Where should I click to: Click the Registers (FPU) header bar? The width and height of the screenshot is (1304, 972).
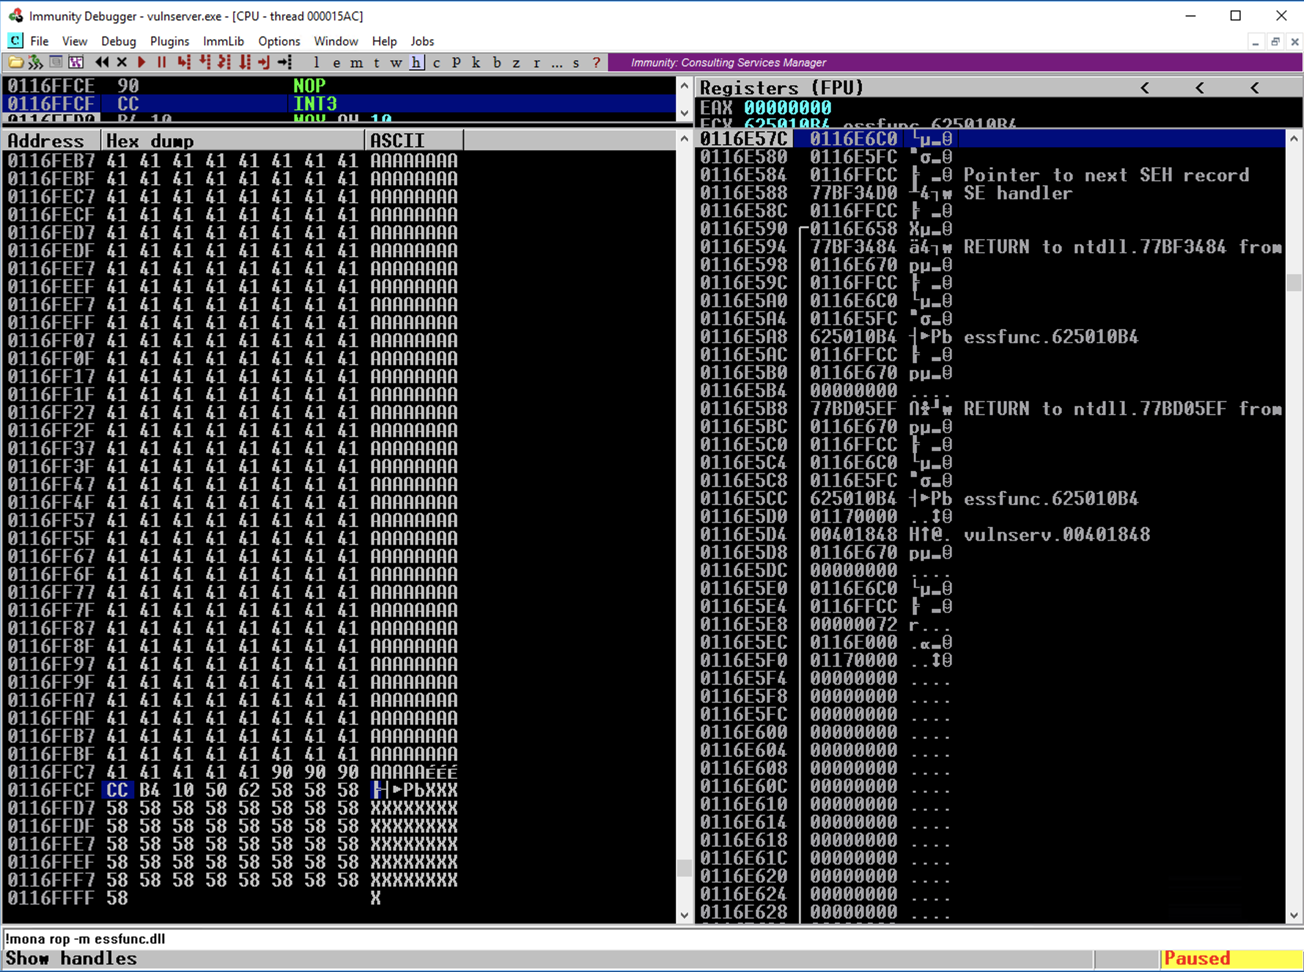[1000, 88]
